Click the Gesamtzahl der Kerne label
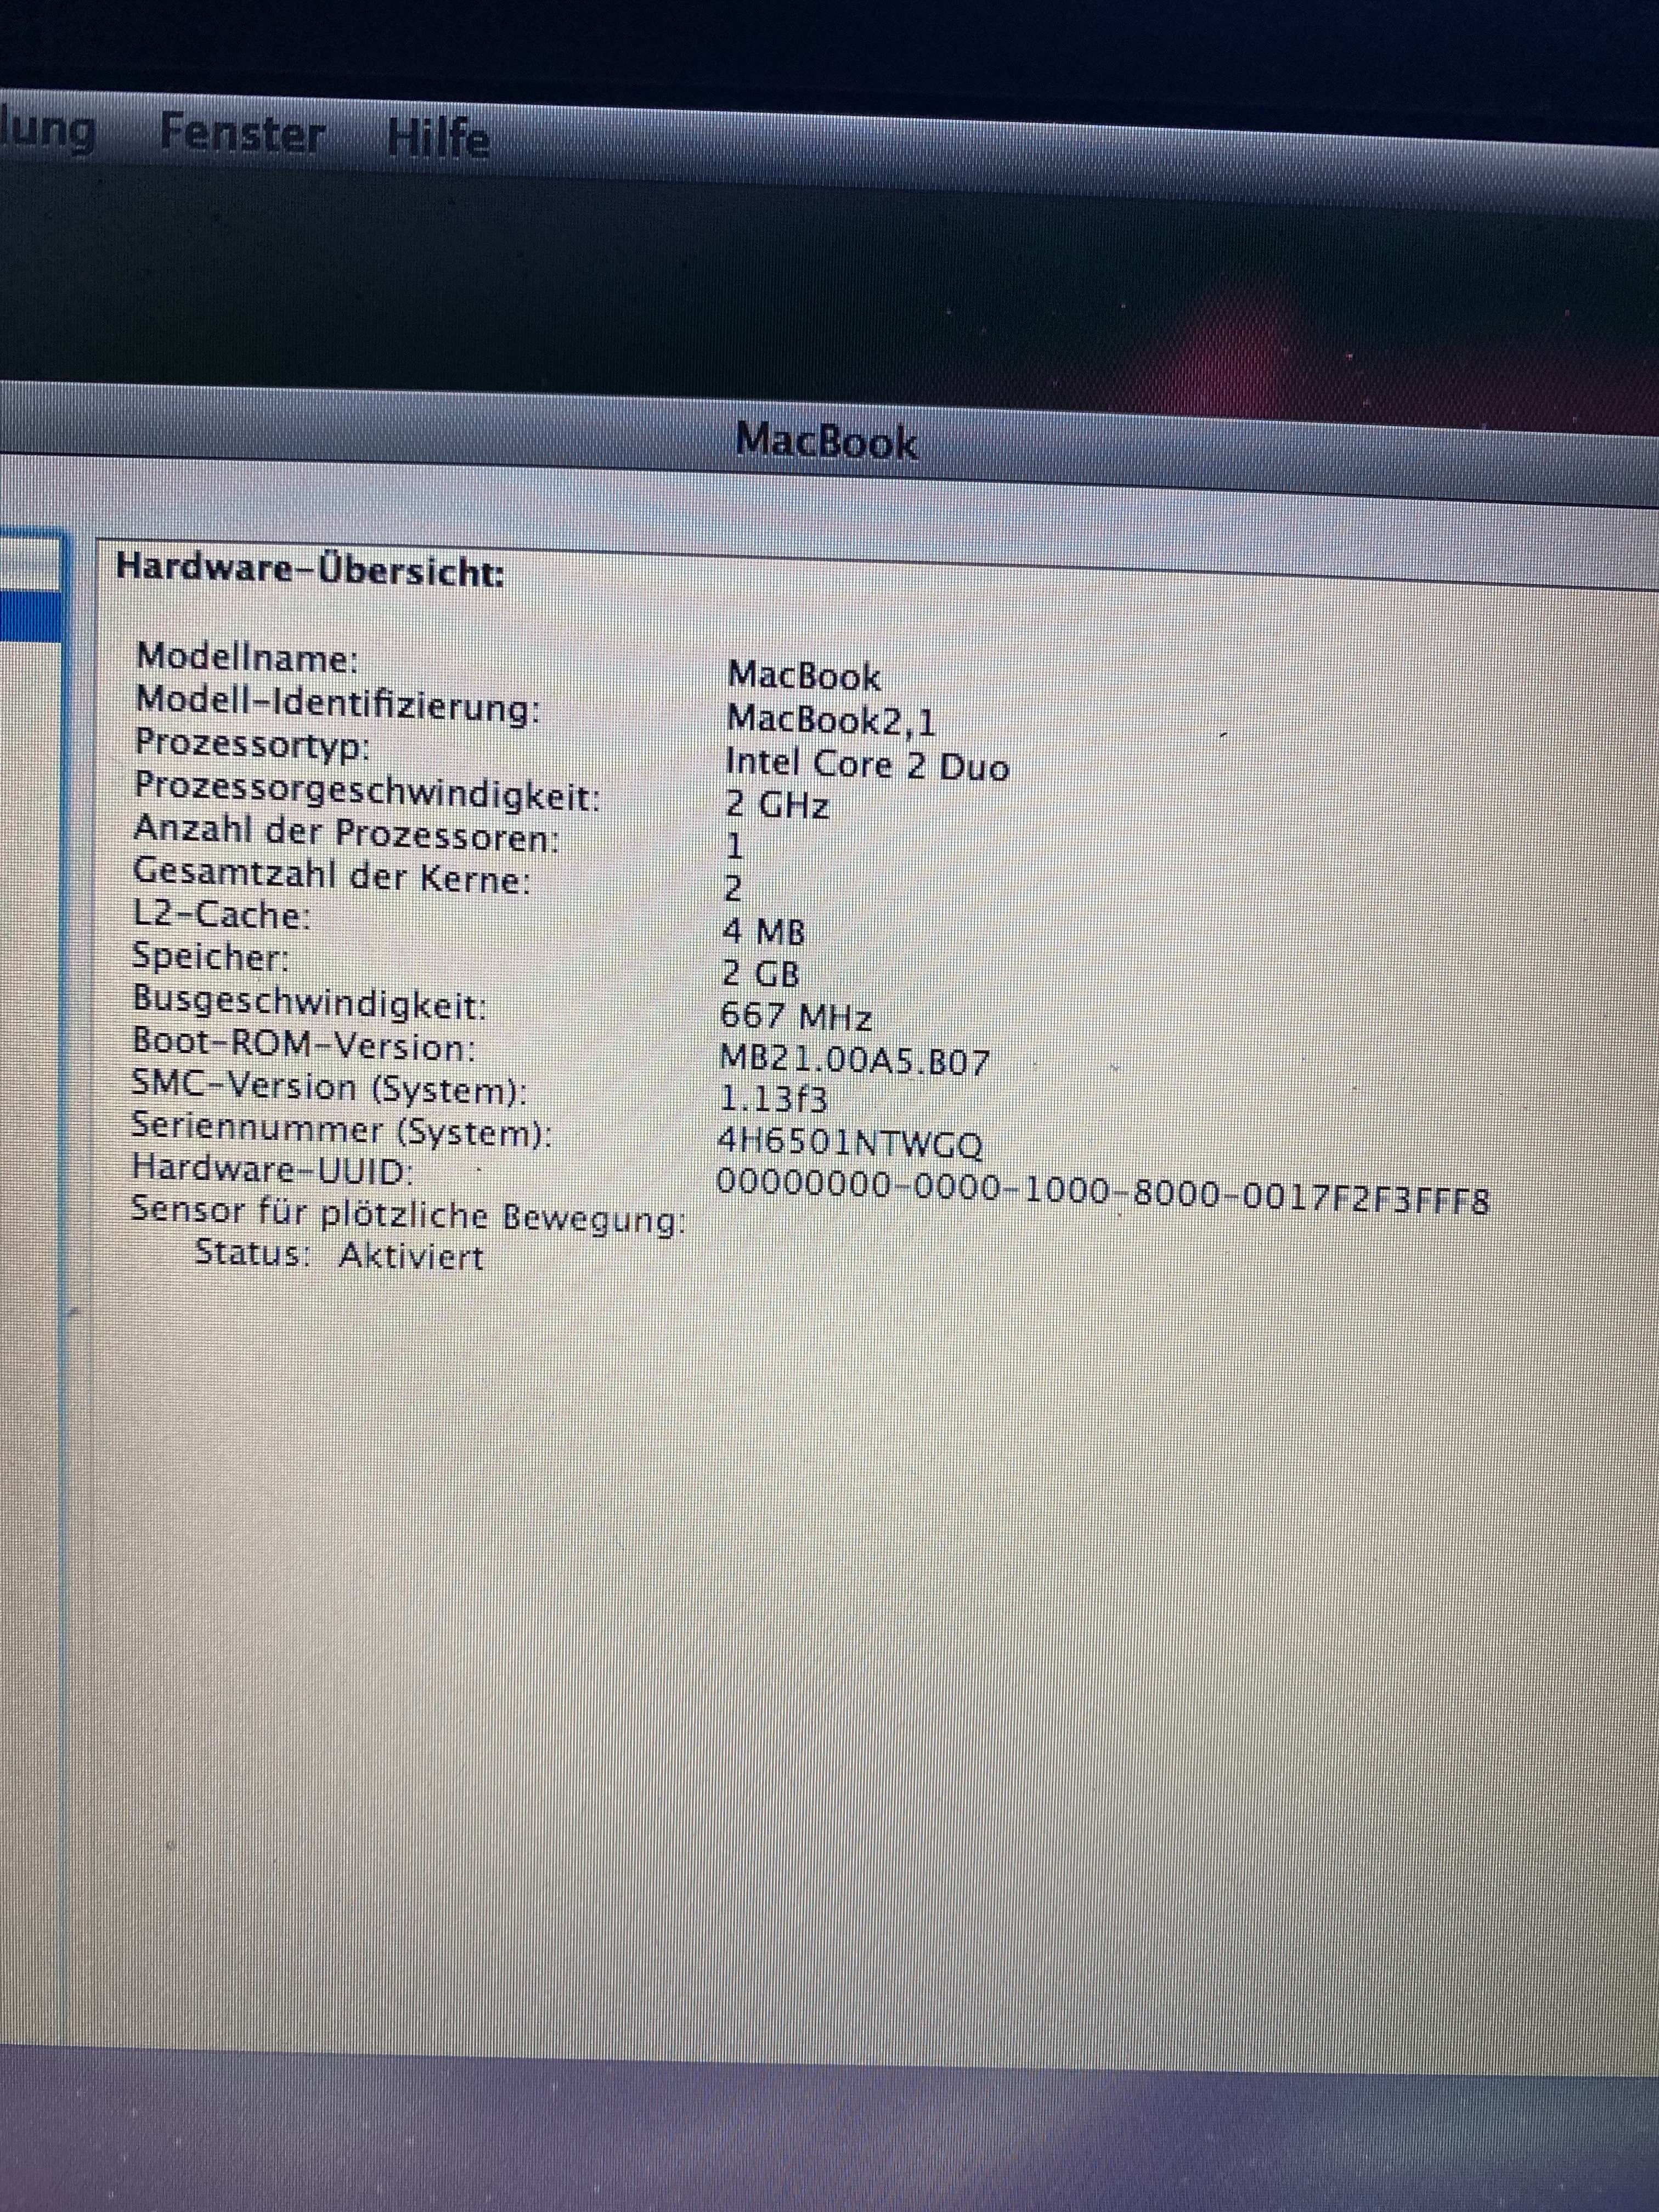This screenshot has width=1659, height=2212. 331,877
